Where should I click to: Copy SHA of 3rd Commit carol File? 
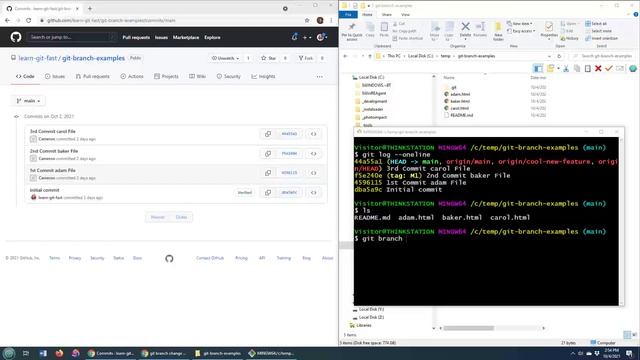tap(268, 134)
